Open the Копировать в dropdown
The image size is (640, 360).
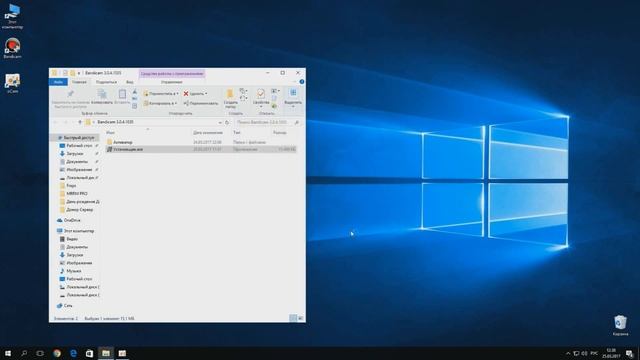click(x=160, y=103)
